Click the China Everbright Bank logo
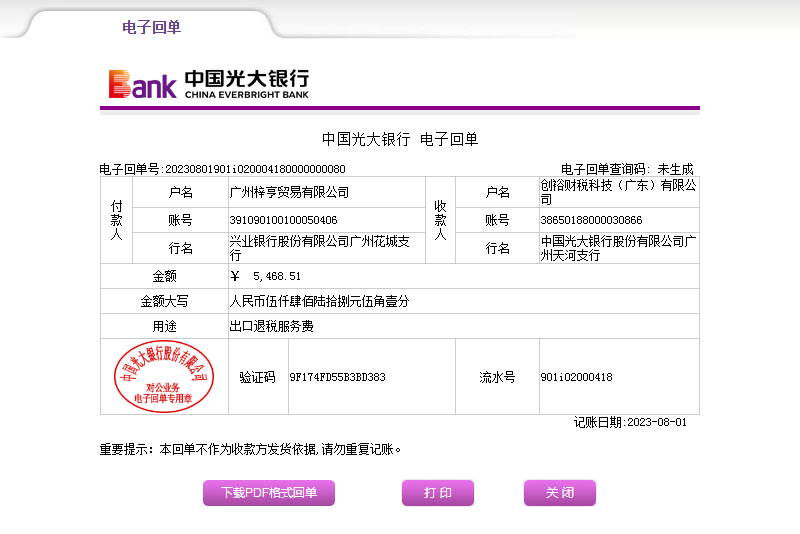The image size is (800, 534). (209, 84)
